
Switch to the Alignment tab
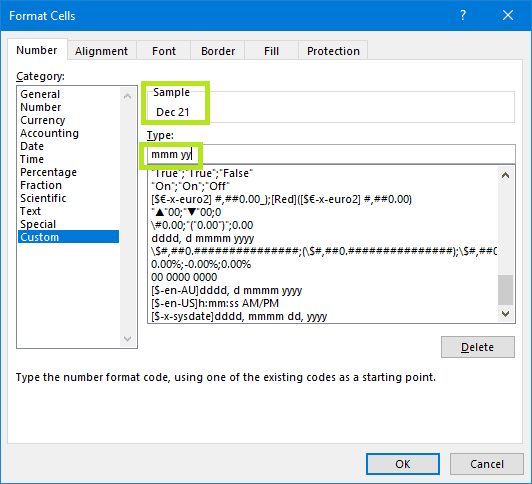point(101,51)
